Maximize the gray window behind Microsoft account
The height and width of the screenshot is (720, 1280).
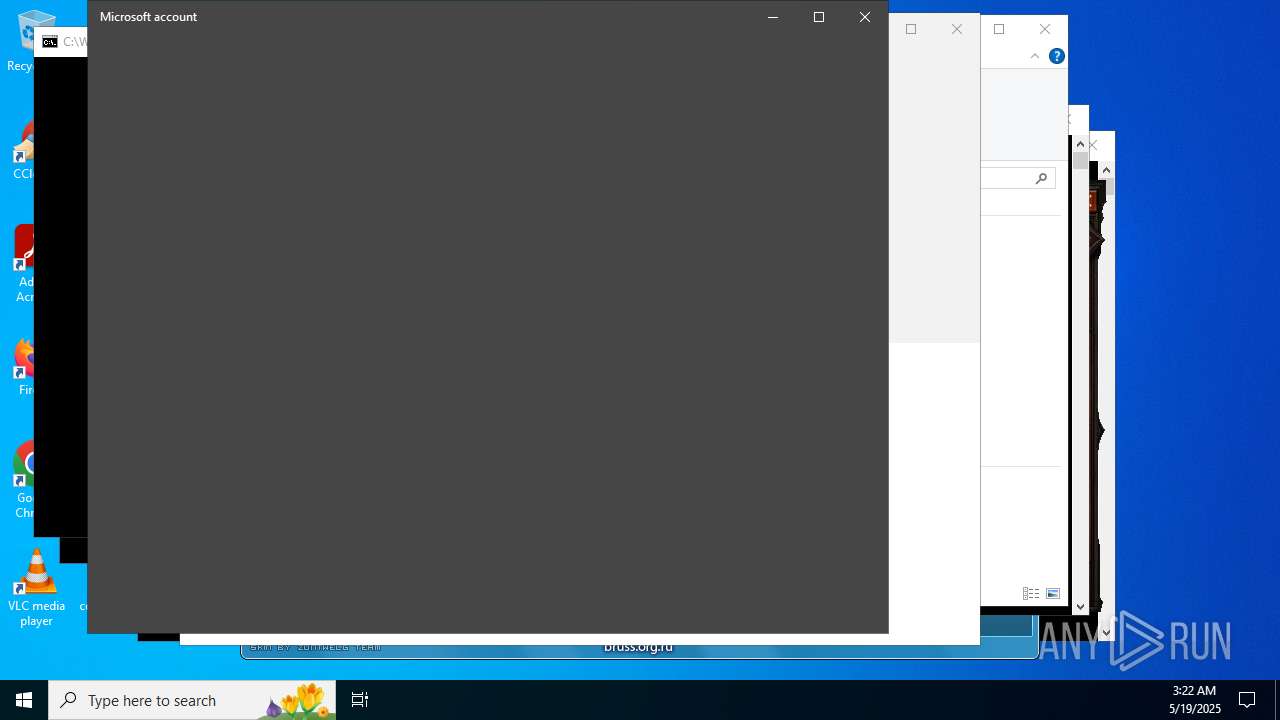(x=911, y=29)
